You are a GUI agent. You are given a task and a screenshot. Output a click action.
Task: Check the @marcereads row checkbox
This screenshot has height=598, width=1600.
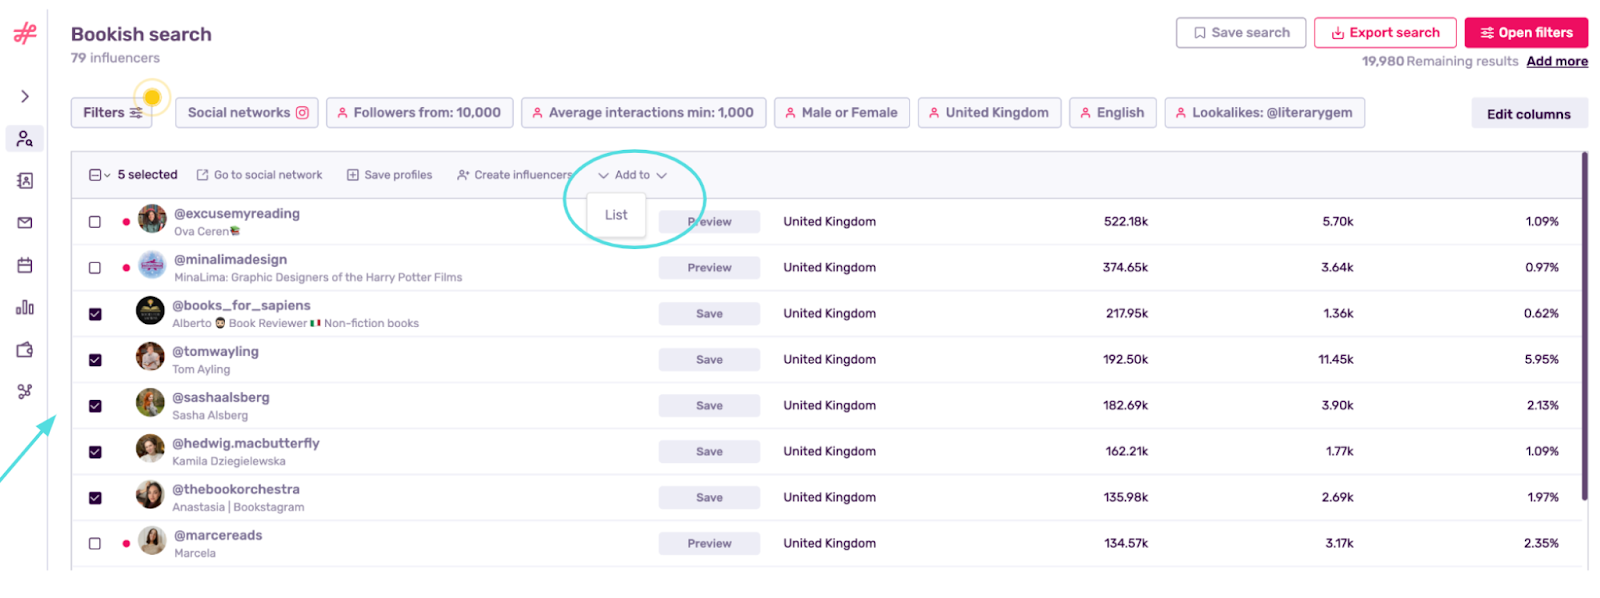pyautogui.click(x=95, y=544)
